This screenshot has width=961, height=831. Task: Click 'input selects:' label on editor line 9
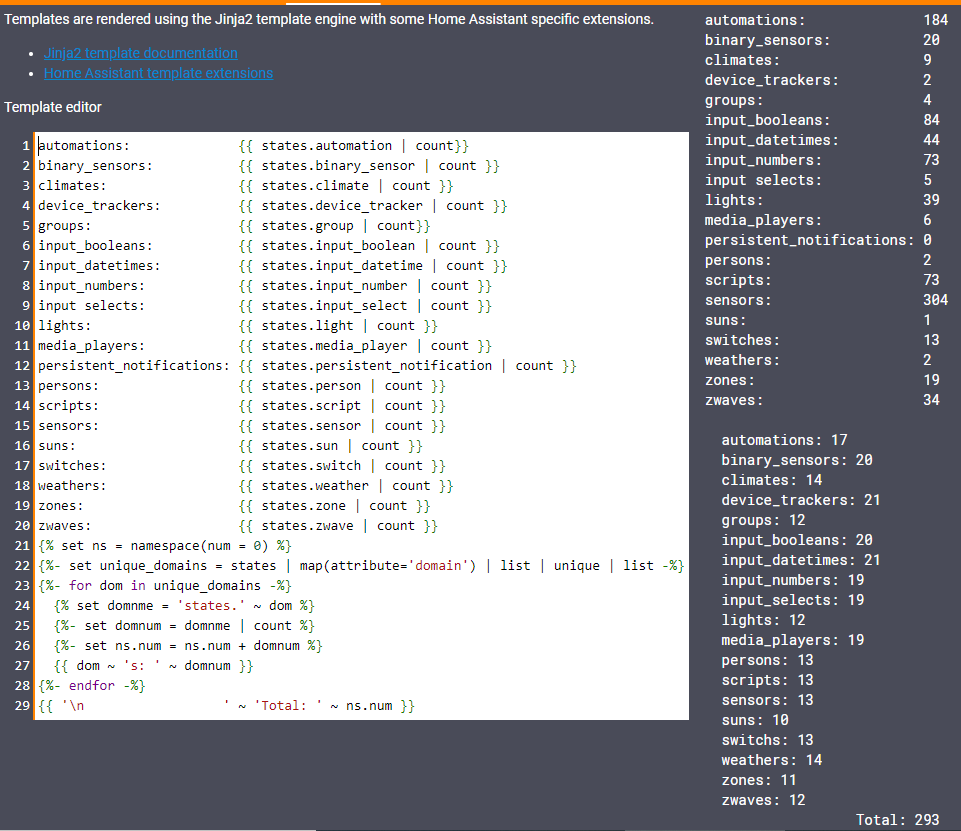coord(91,306)
